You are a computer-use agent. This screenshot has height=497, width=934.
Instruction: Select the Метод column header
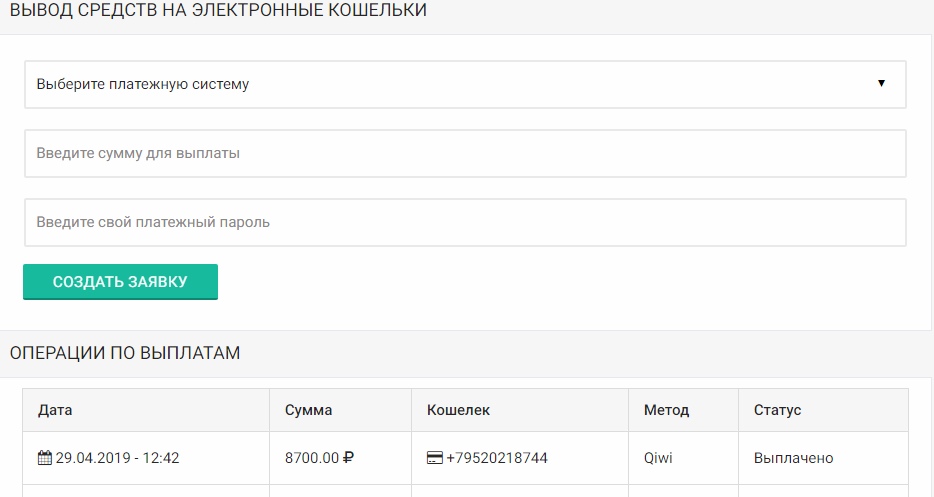tap(666, 410)
